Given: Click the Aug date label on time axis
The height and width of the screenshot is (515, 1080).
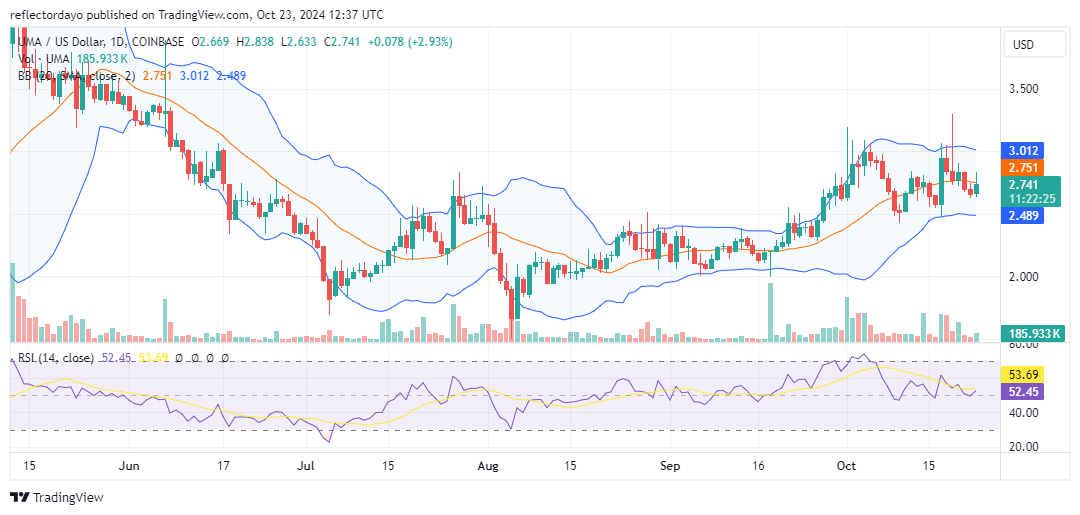Looking at the screenshot, I should [488, 466].
